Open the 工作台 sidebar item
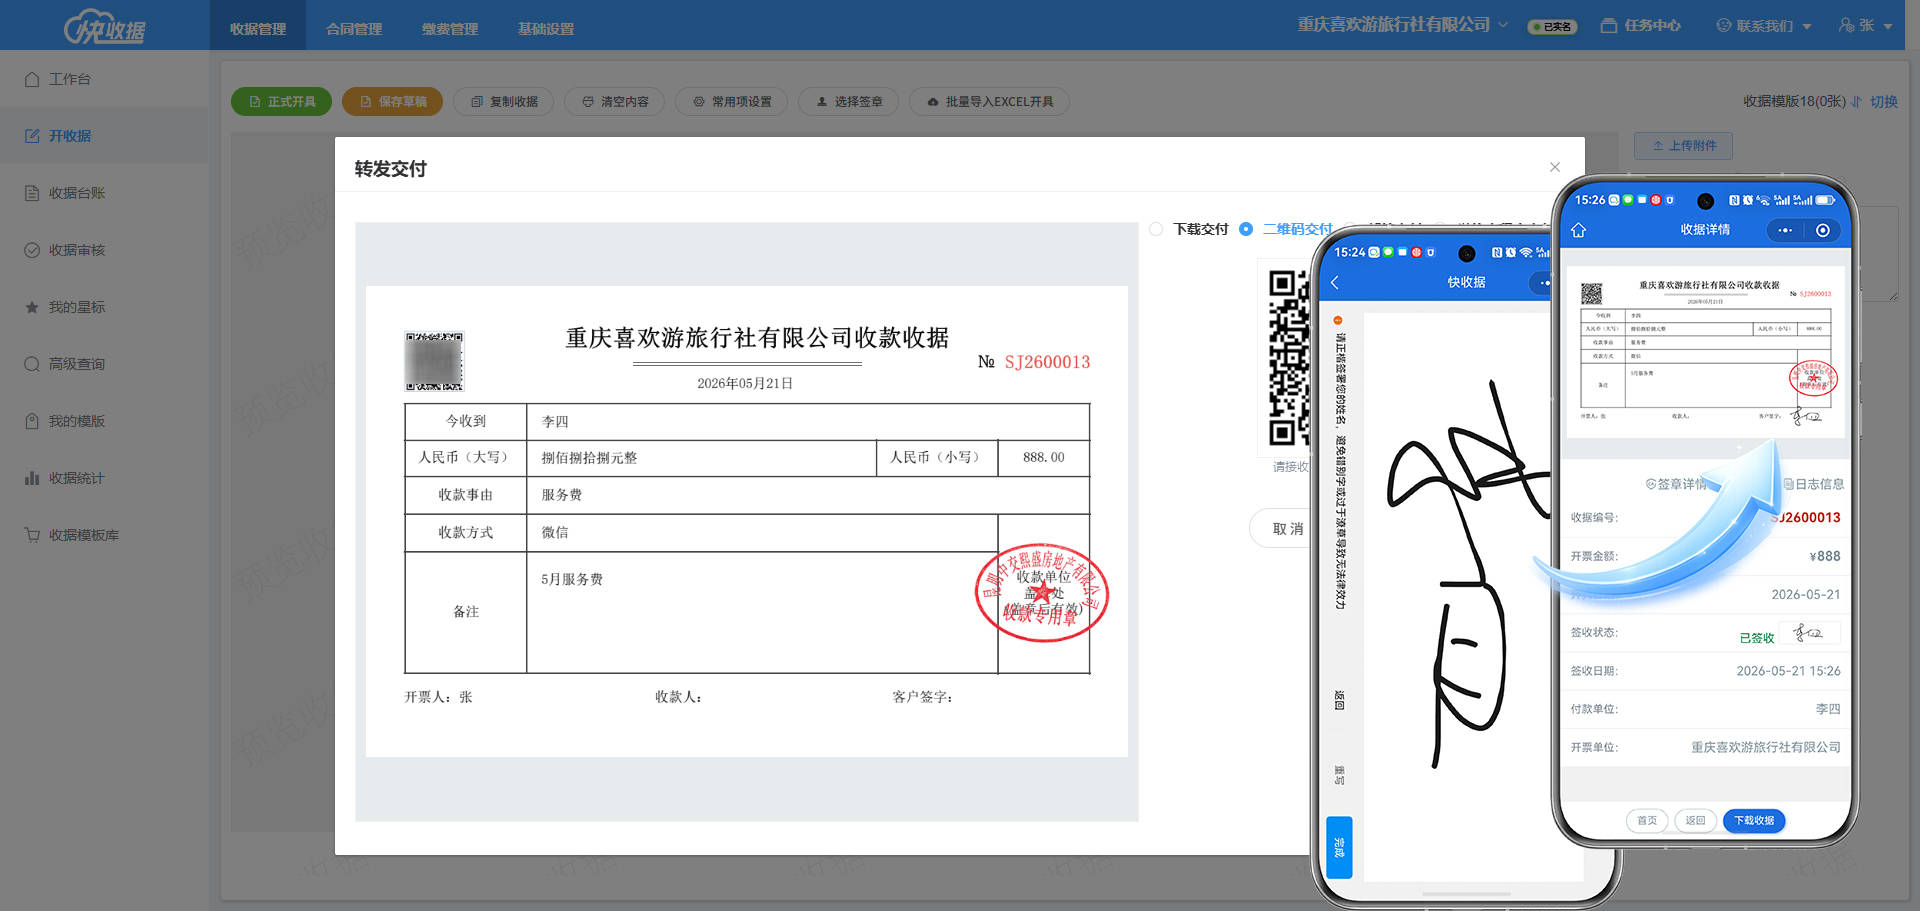 (x=58, y=79)
